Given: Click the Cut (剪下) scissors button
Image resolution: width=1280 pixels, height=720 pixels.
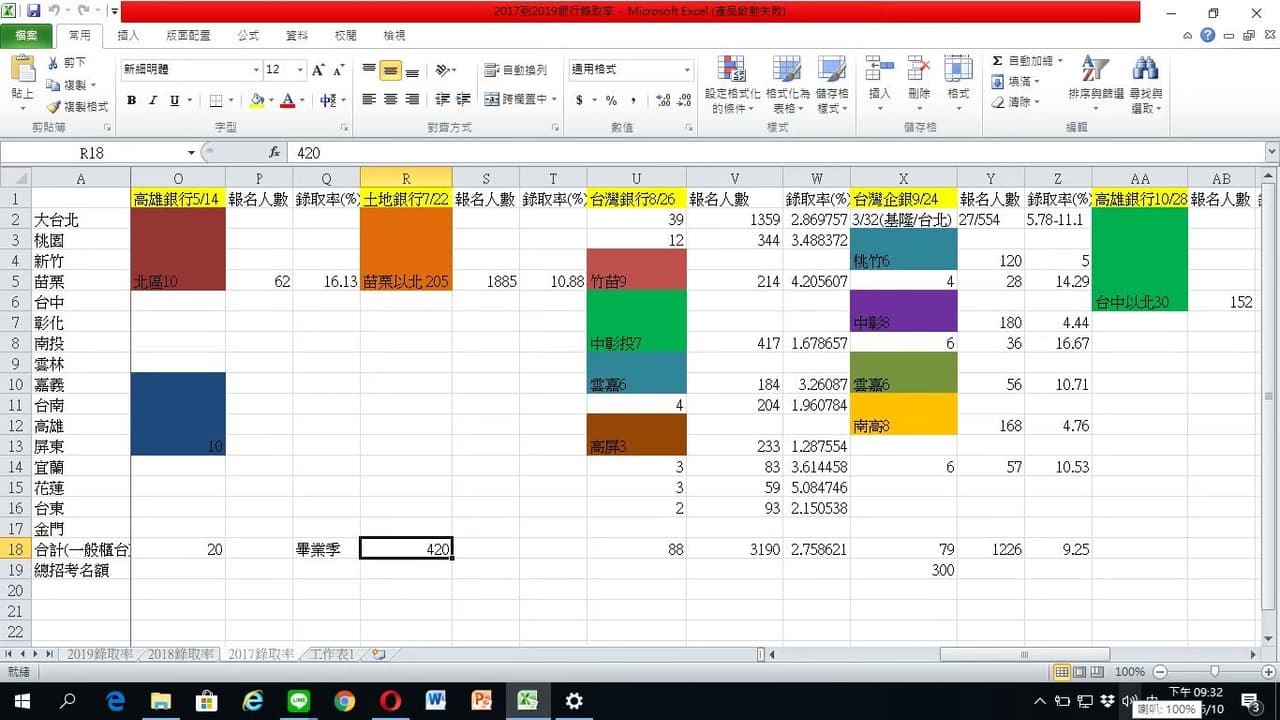Looking at the screenshot, I should (67, 64).
